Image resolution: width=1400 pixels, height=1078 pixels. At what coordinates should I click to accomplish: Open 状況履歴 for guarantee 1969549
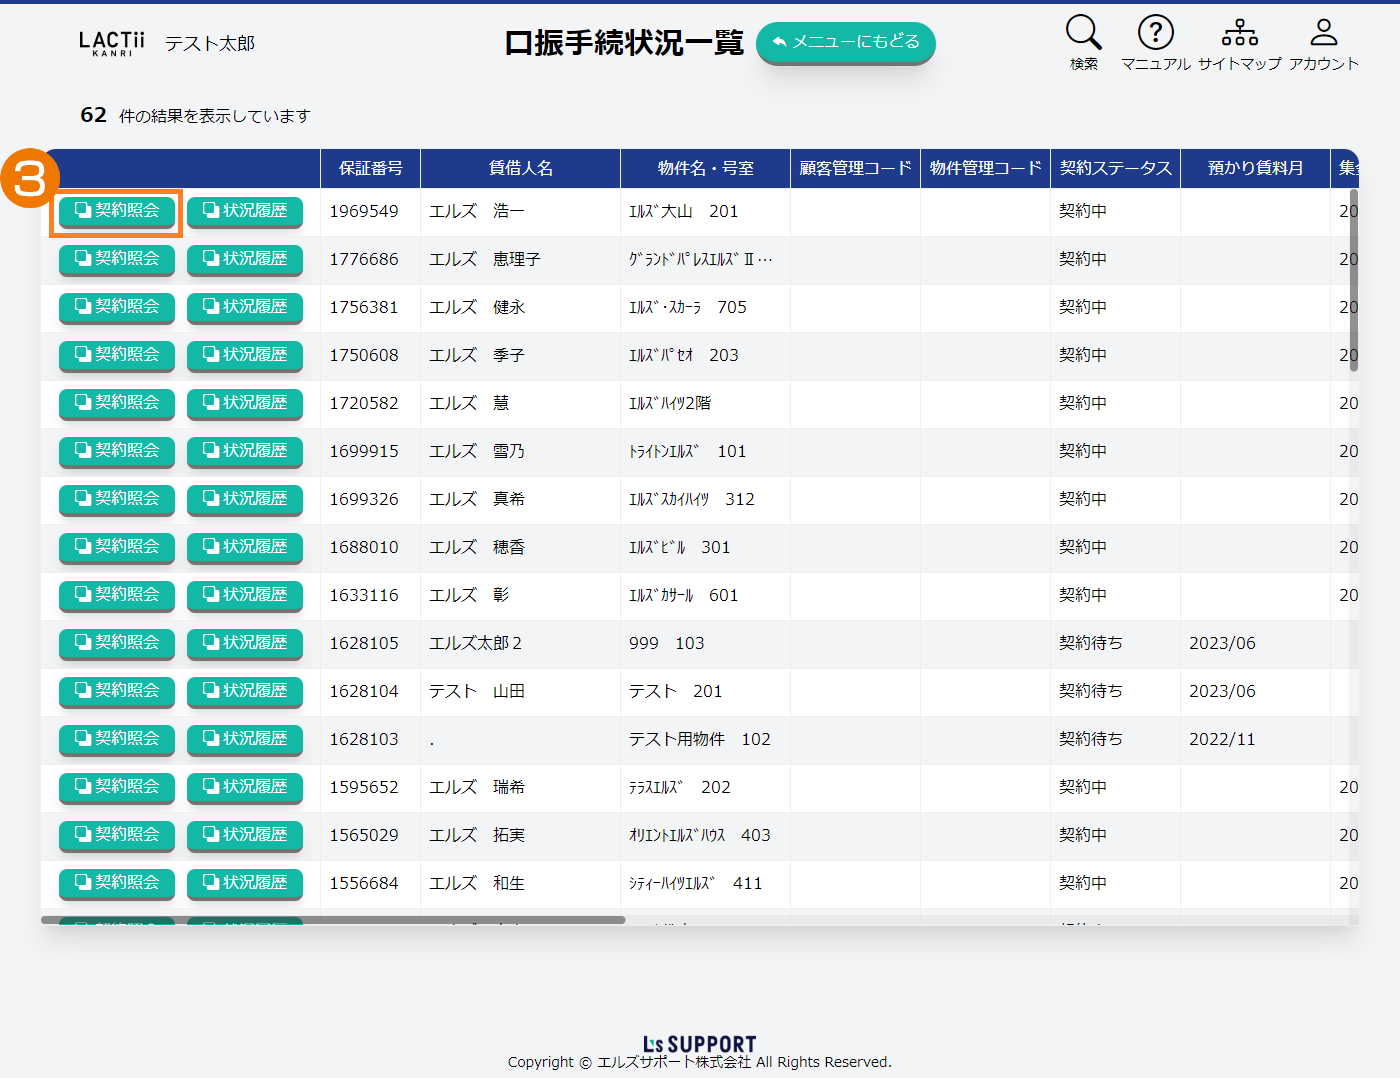[245, 211]
